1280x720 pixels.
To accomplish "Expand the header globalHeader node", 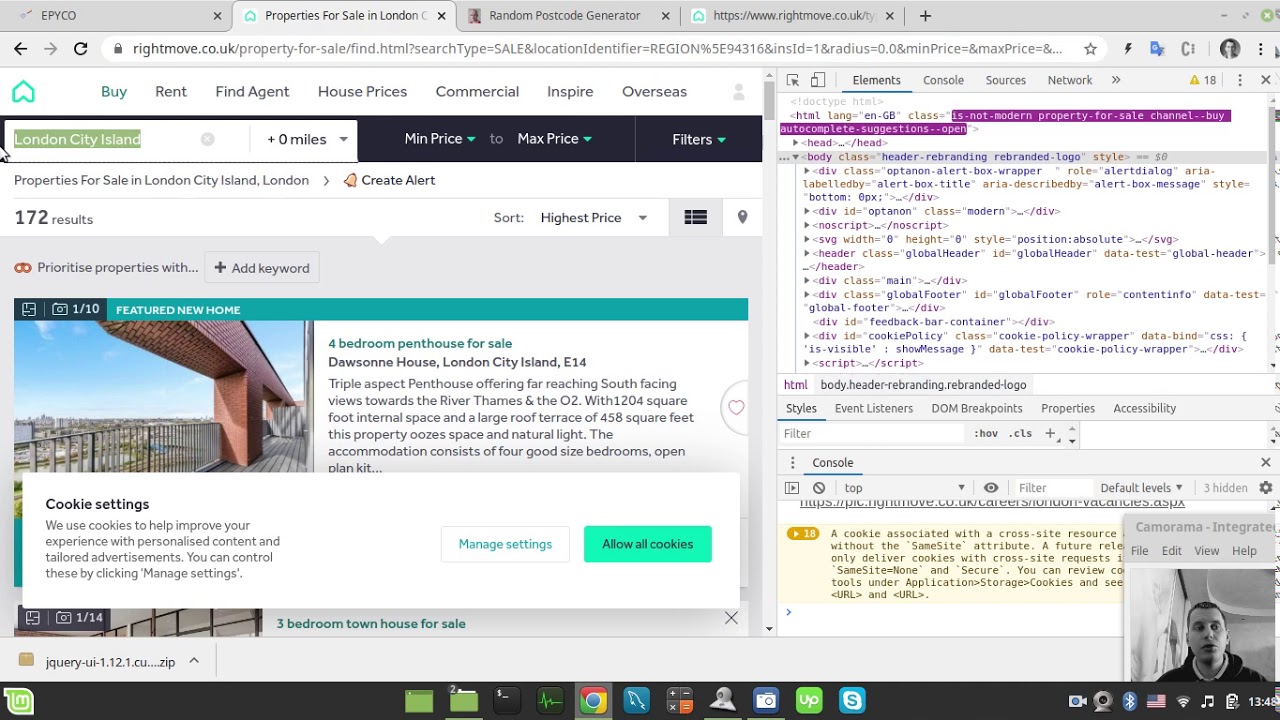I will click(x=807, y=253).
